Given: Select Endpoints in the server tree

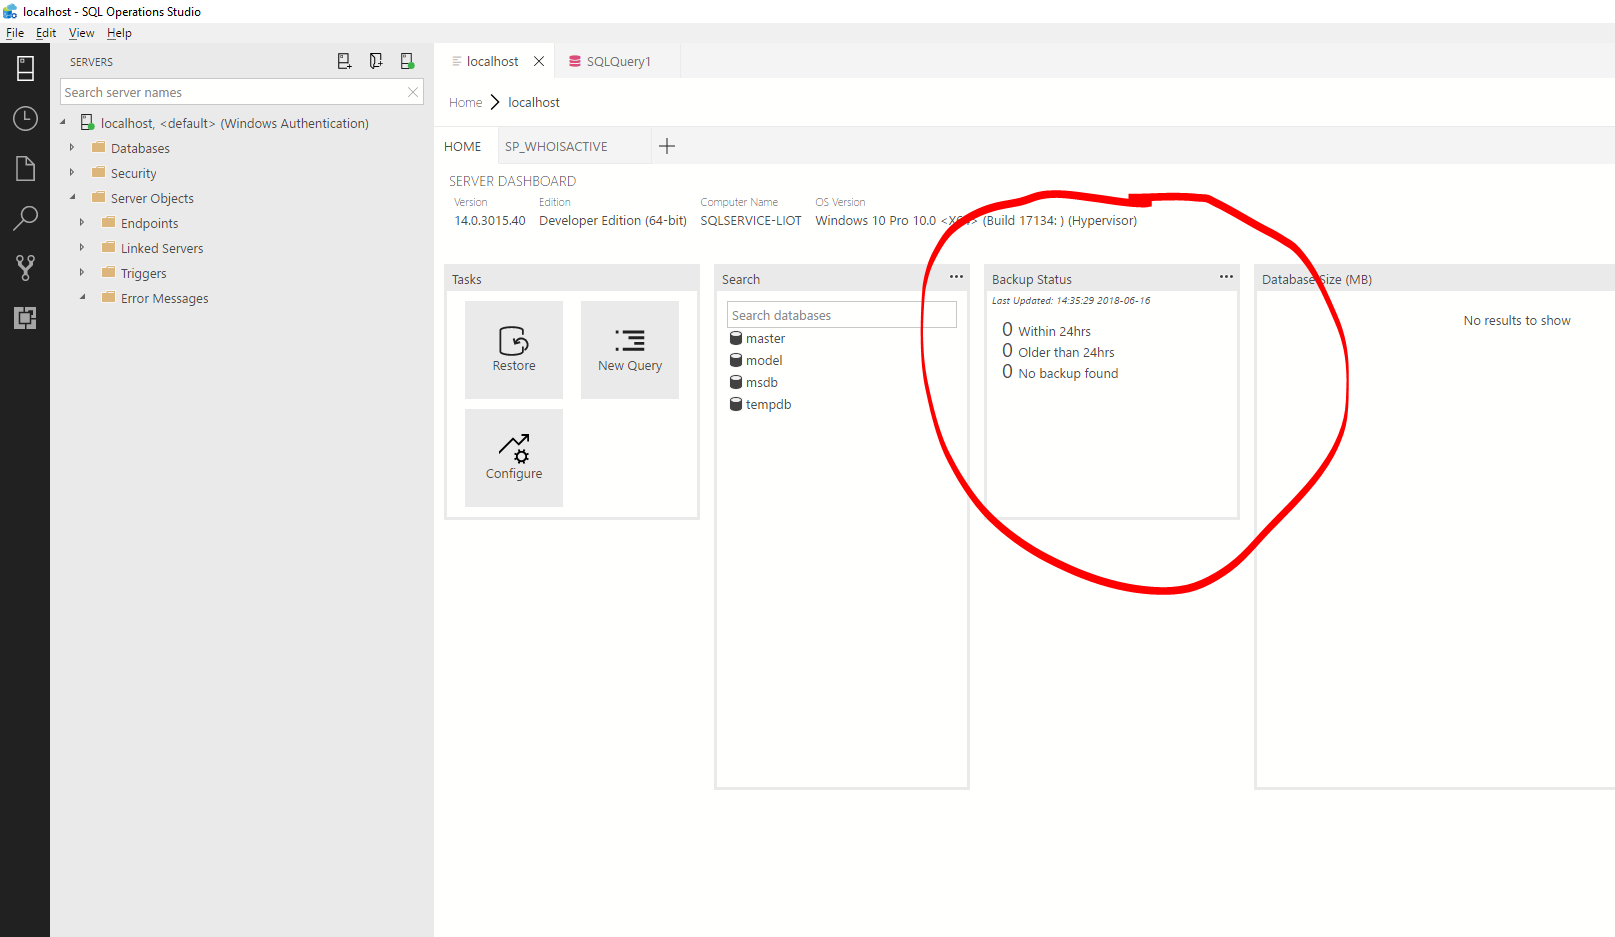Looking at the screenshot, I should [x=149, y=223].
